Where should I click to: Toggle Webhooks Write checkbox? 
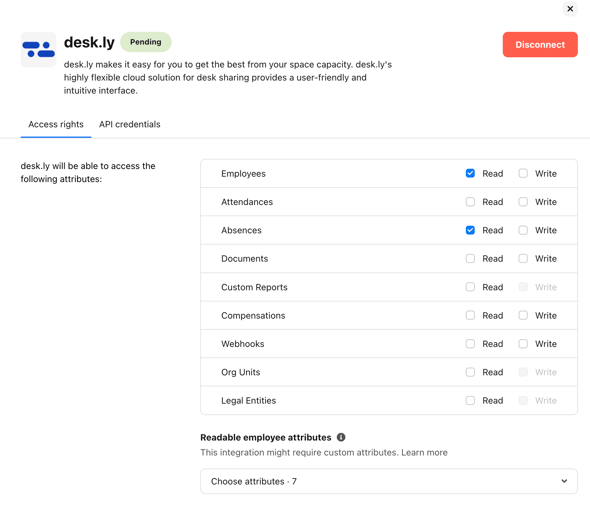(x=523, y=344)
